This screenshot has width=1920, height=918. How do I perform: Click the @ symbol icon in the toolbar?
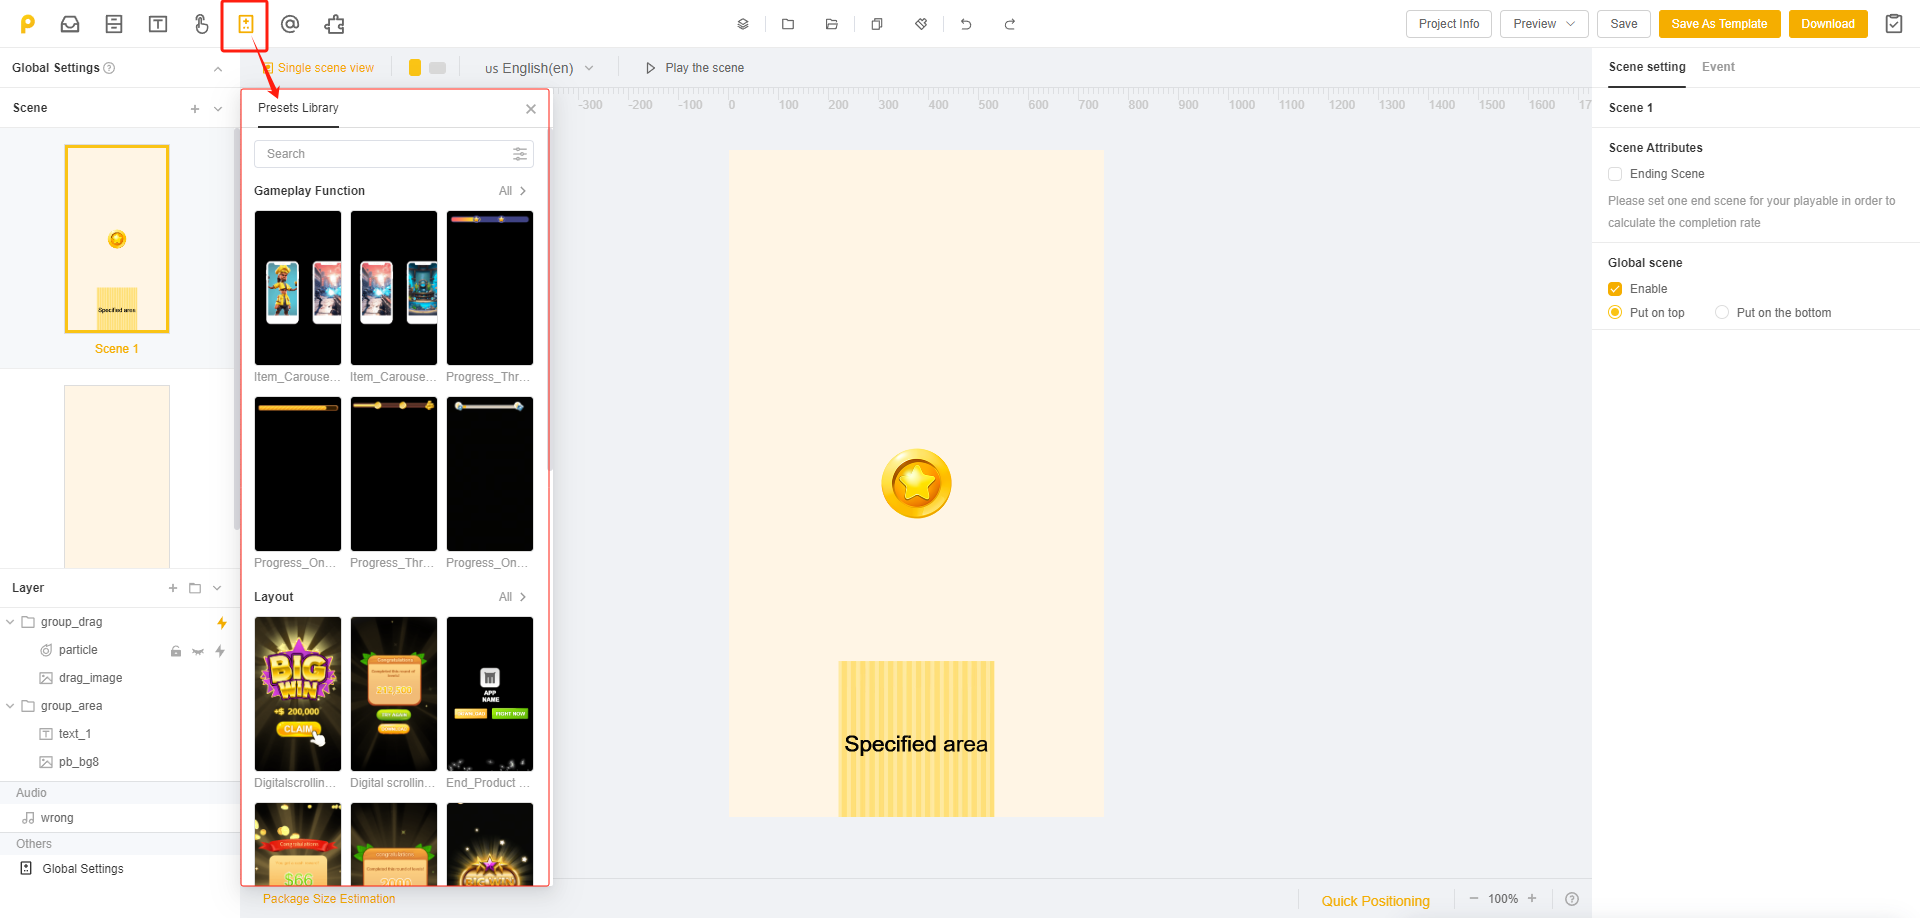click(290, 24)
